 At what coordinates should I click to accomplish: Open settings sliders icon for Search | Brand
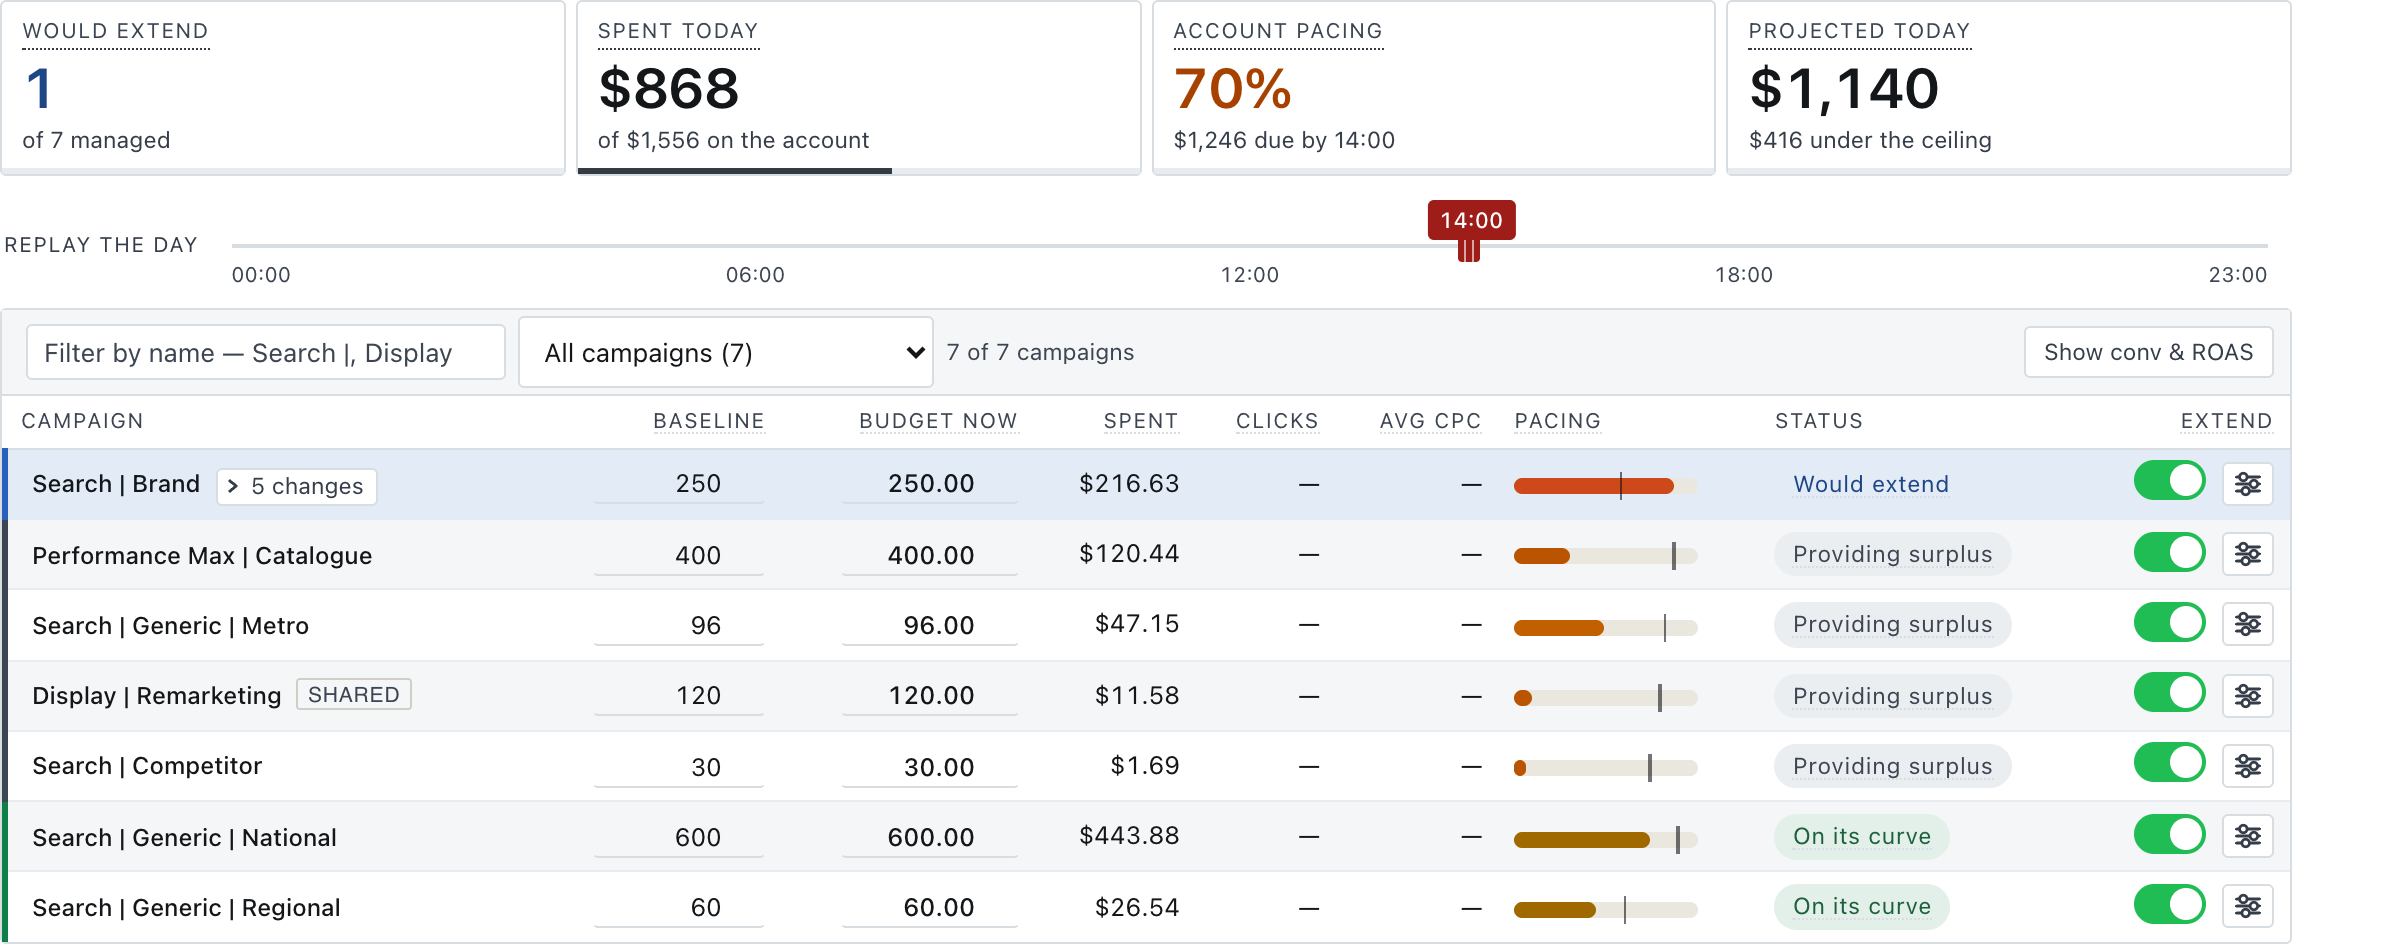pyautogui.click(x=2247, y=484)
